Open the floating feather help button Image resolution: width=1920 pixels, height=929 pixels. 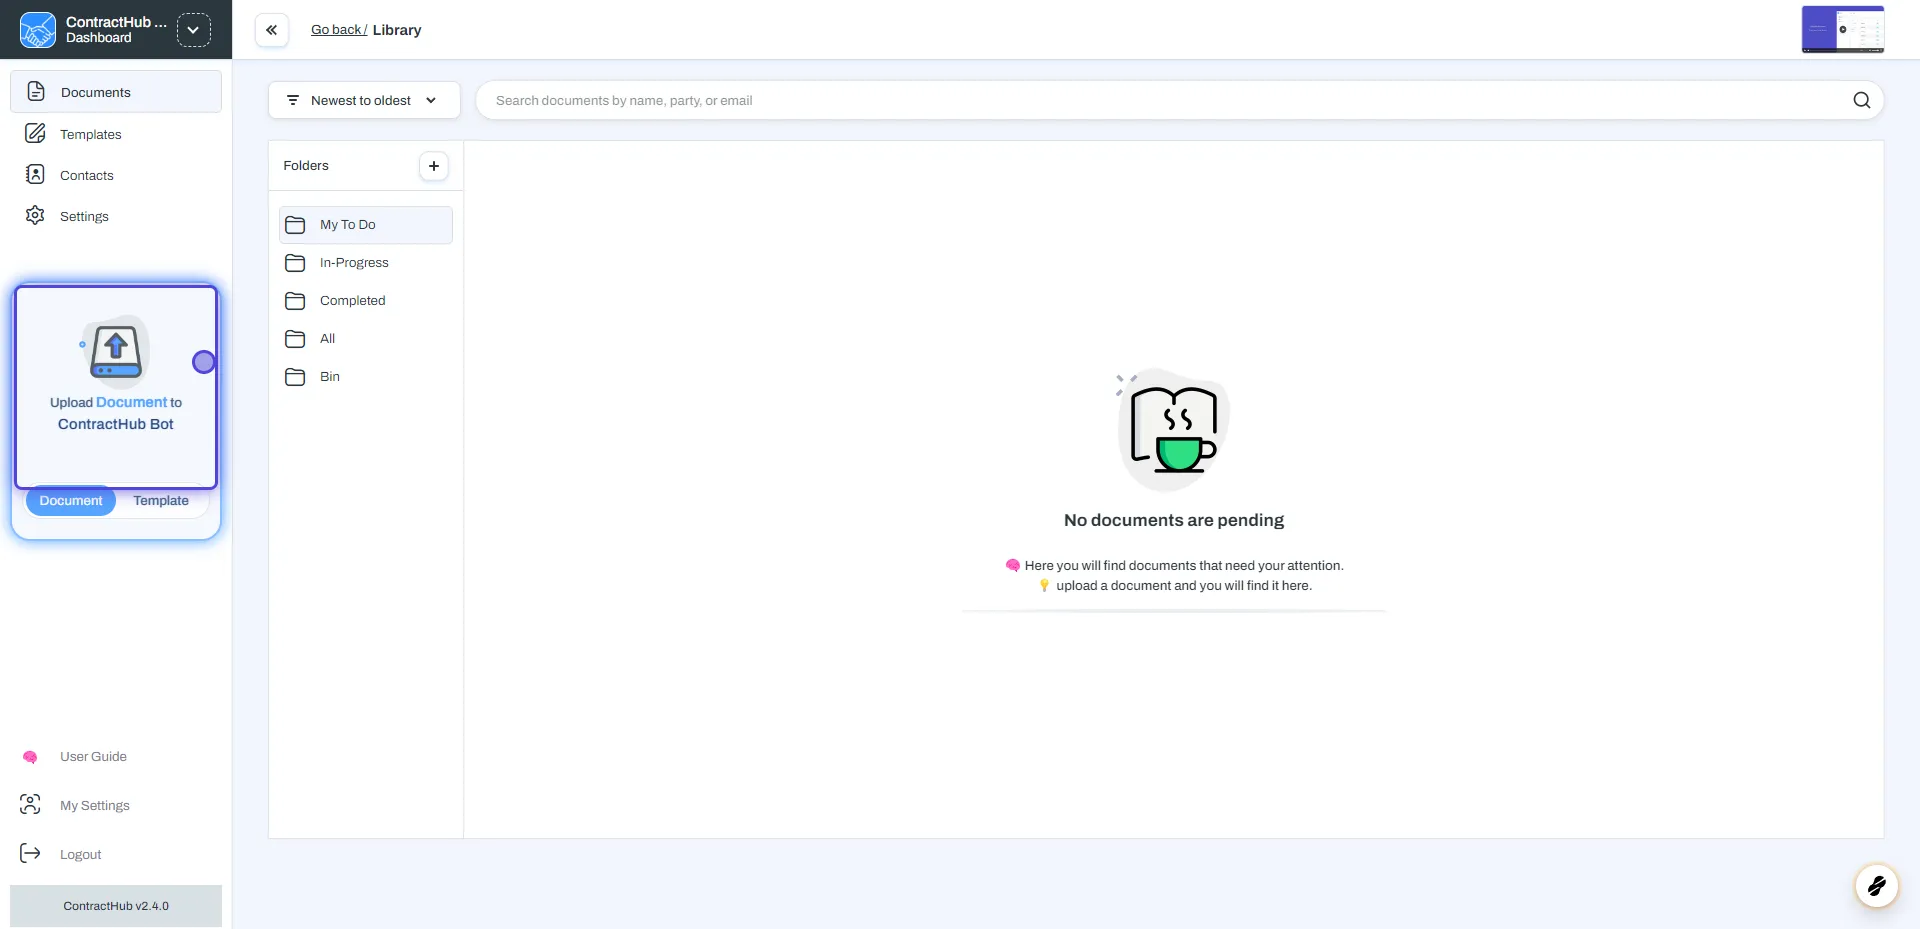click(1876, 886)
